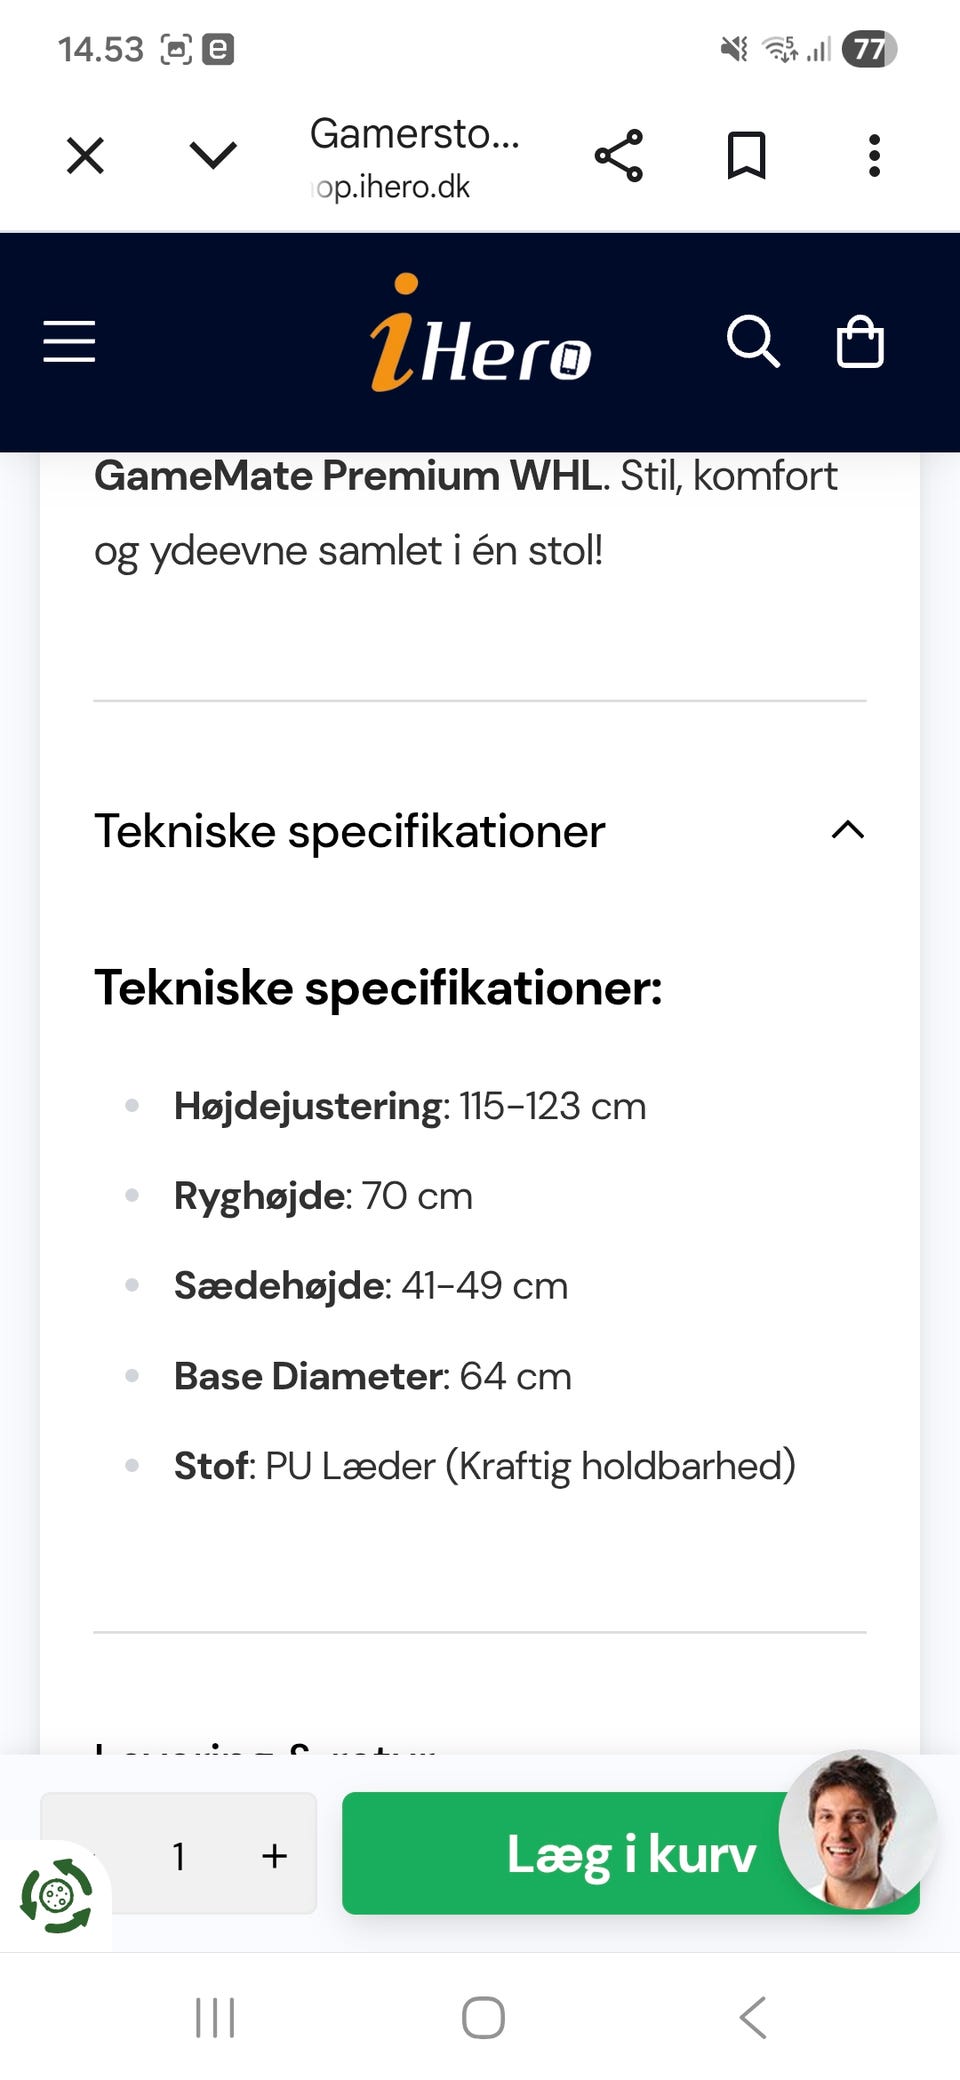Screen dimensions: 960x2080
Task: Open the search on the iHero webshop
Action: pos(755,343)
